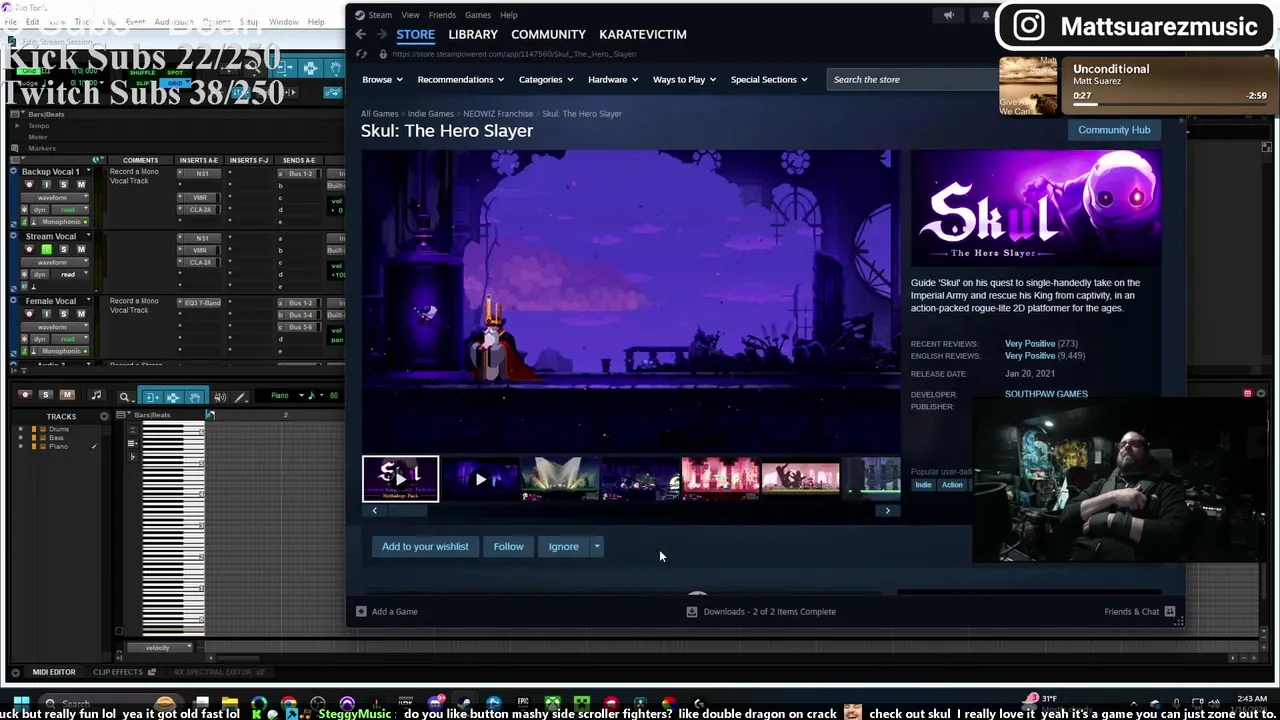
Task: Open Steam Games menu
Action: (x=477, y=15)
